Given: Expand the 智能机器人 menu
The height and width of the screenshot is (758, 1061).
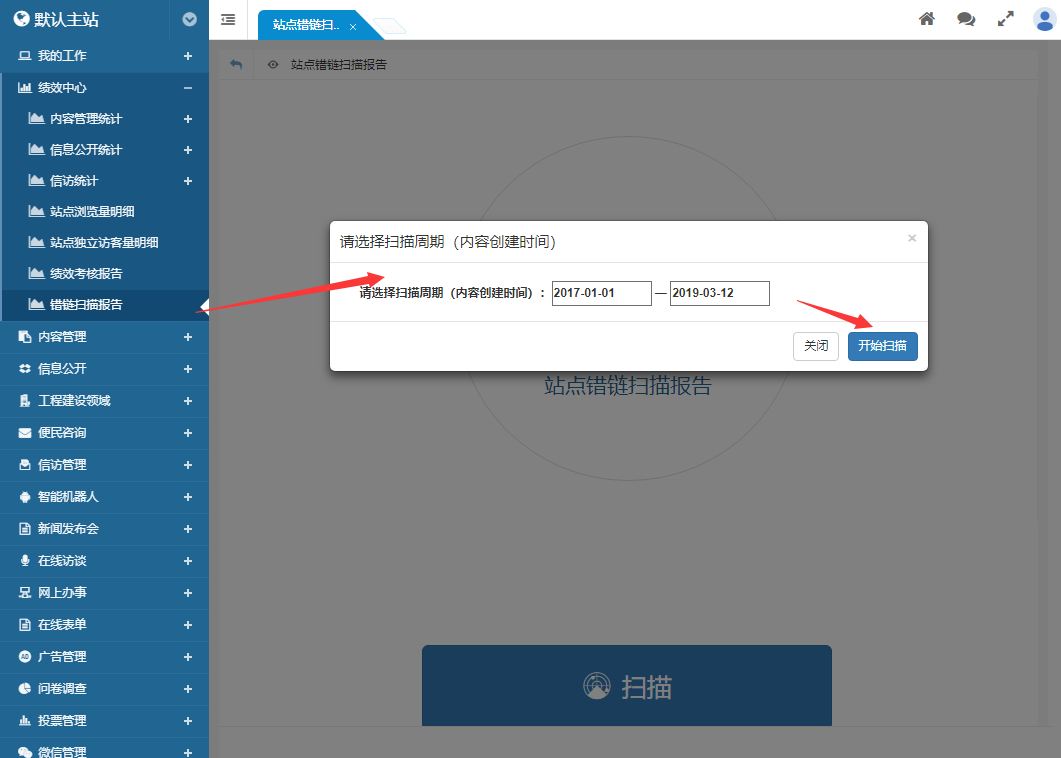Looking at the screenshot, I should coord(187,497).
